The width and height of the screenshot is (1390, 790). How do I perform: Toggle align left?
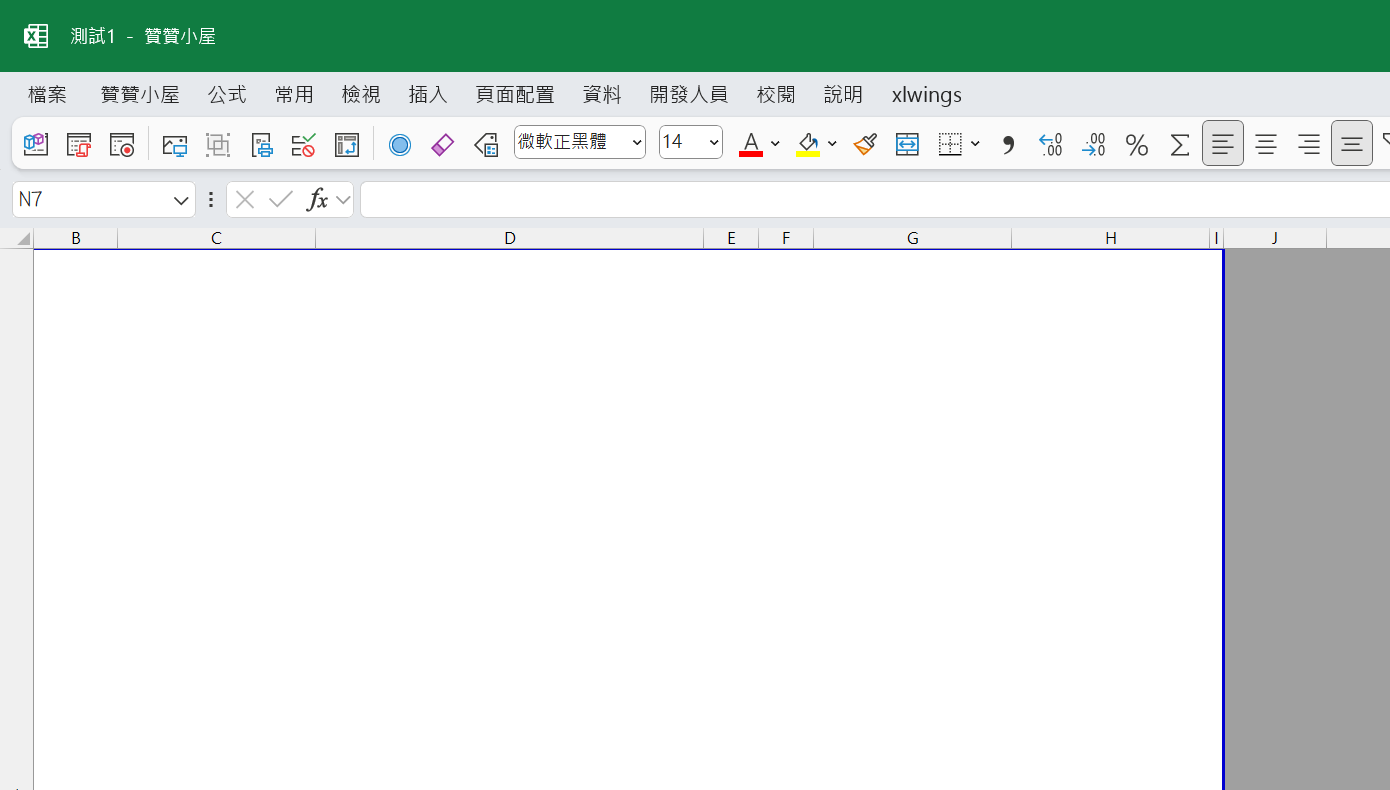pos(1223,143)
